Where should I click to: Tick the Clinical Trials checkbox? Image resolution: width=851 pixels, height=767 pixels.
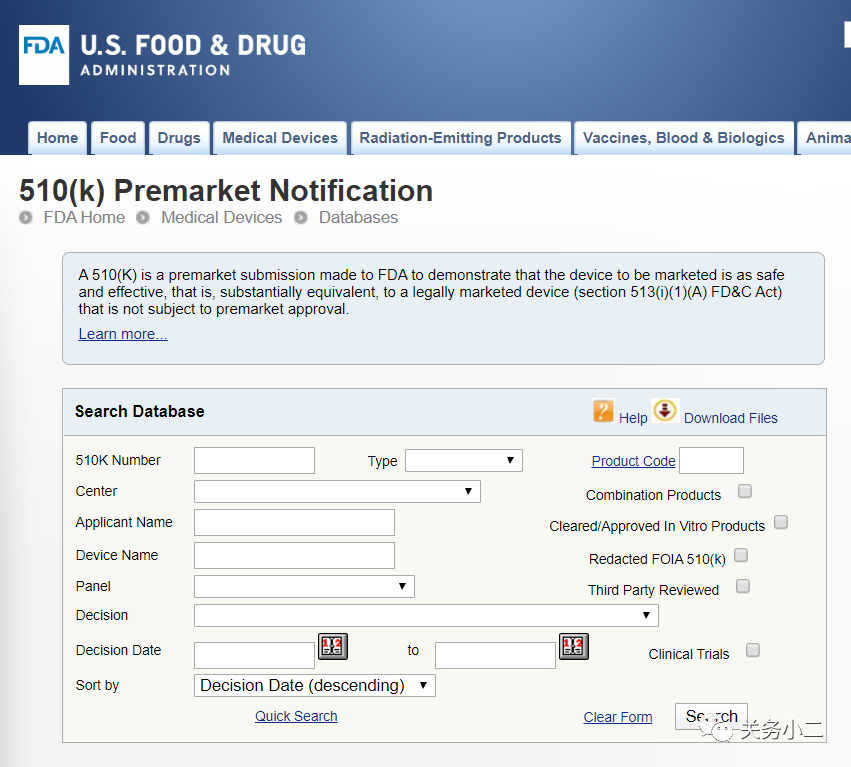(753, 650)
